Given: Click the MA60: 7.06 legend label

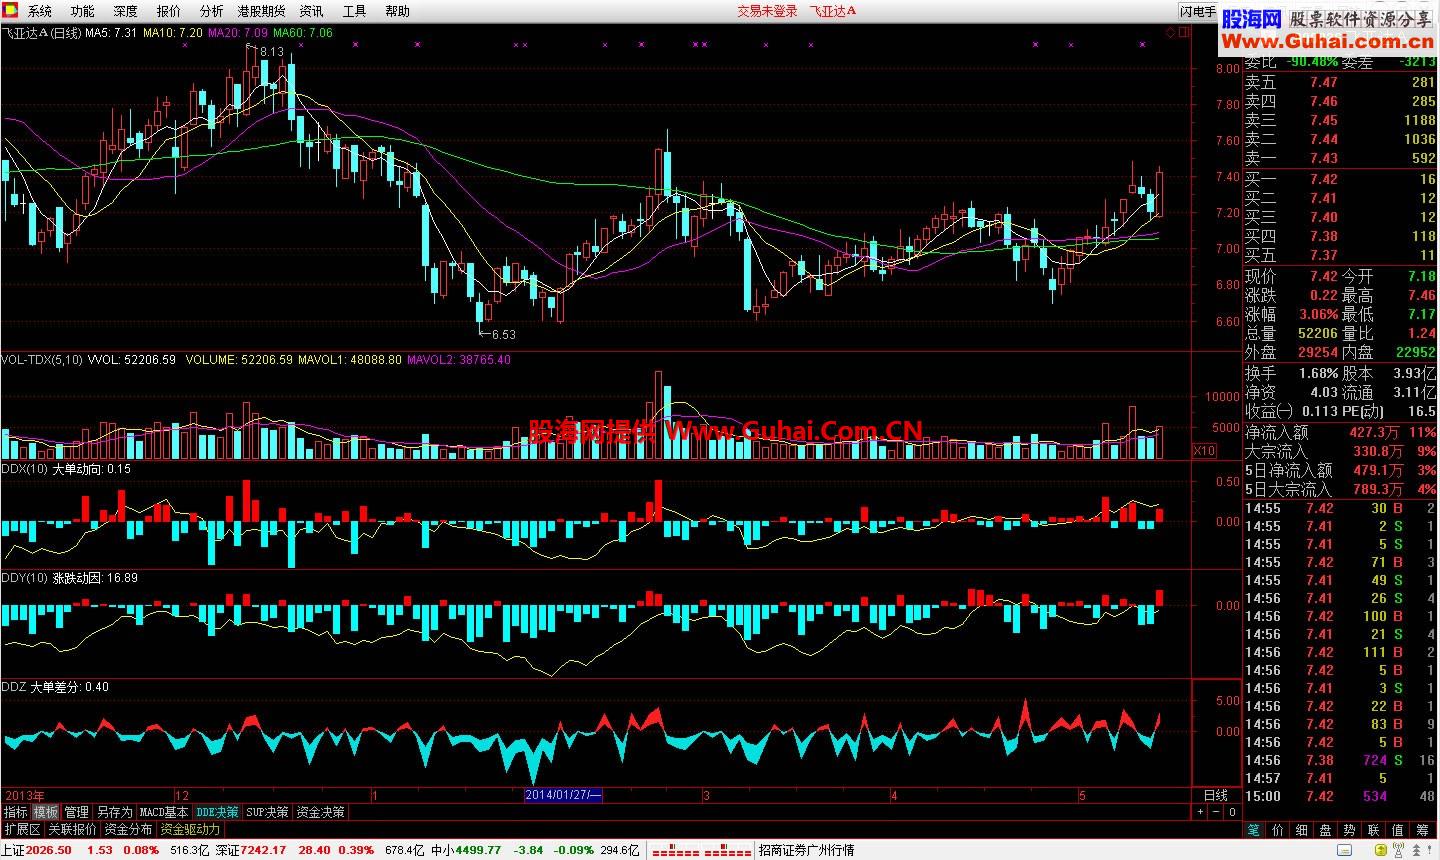Looking at the screenshot, I should coord(303,32).
